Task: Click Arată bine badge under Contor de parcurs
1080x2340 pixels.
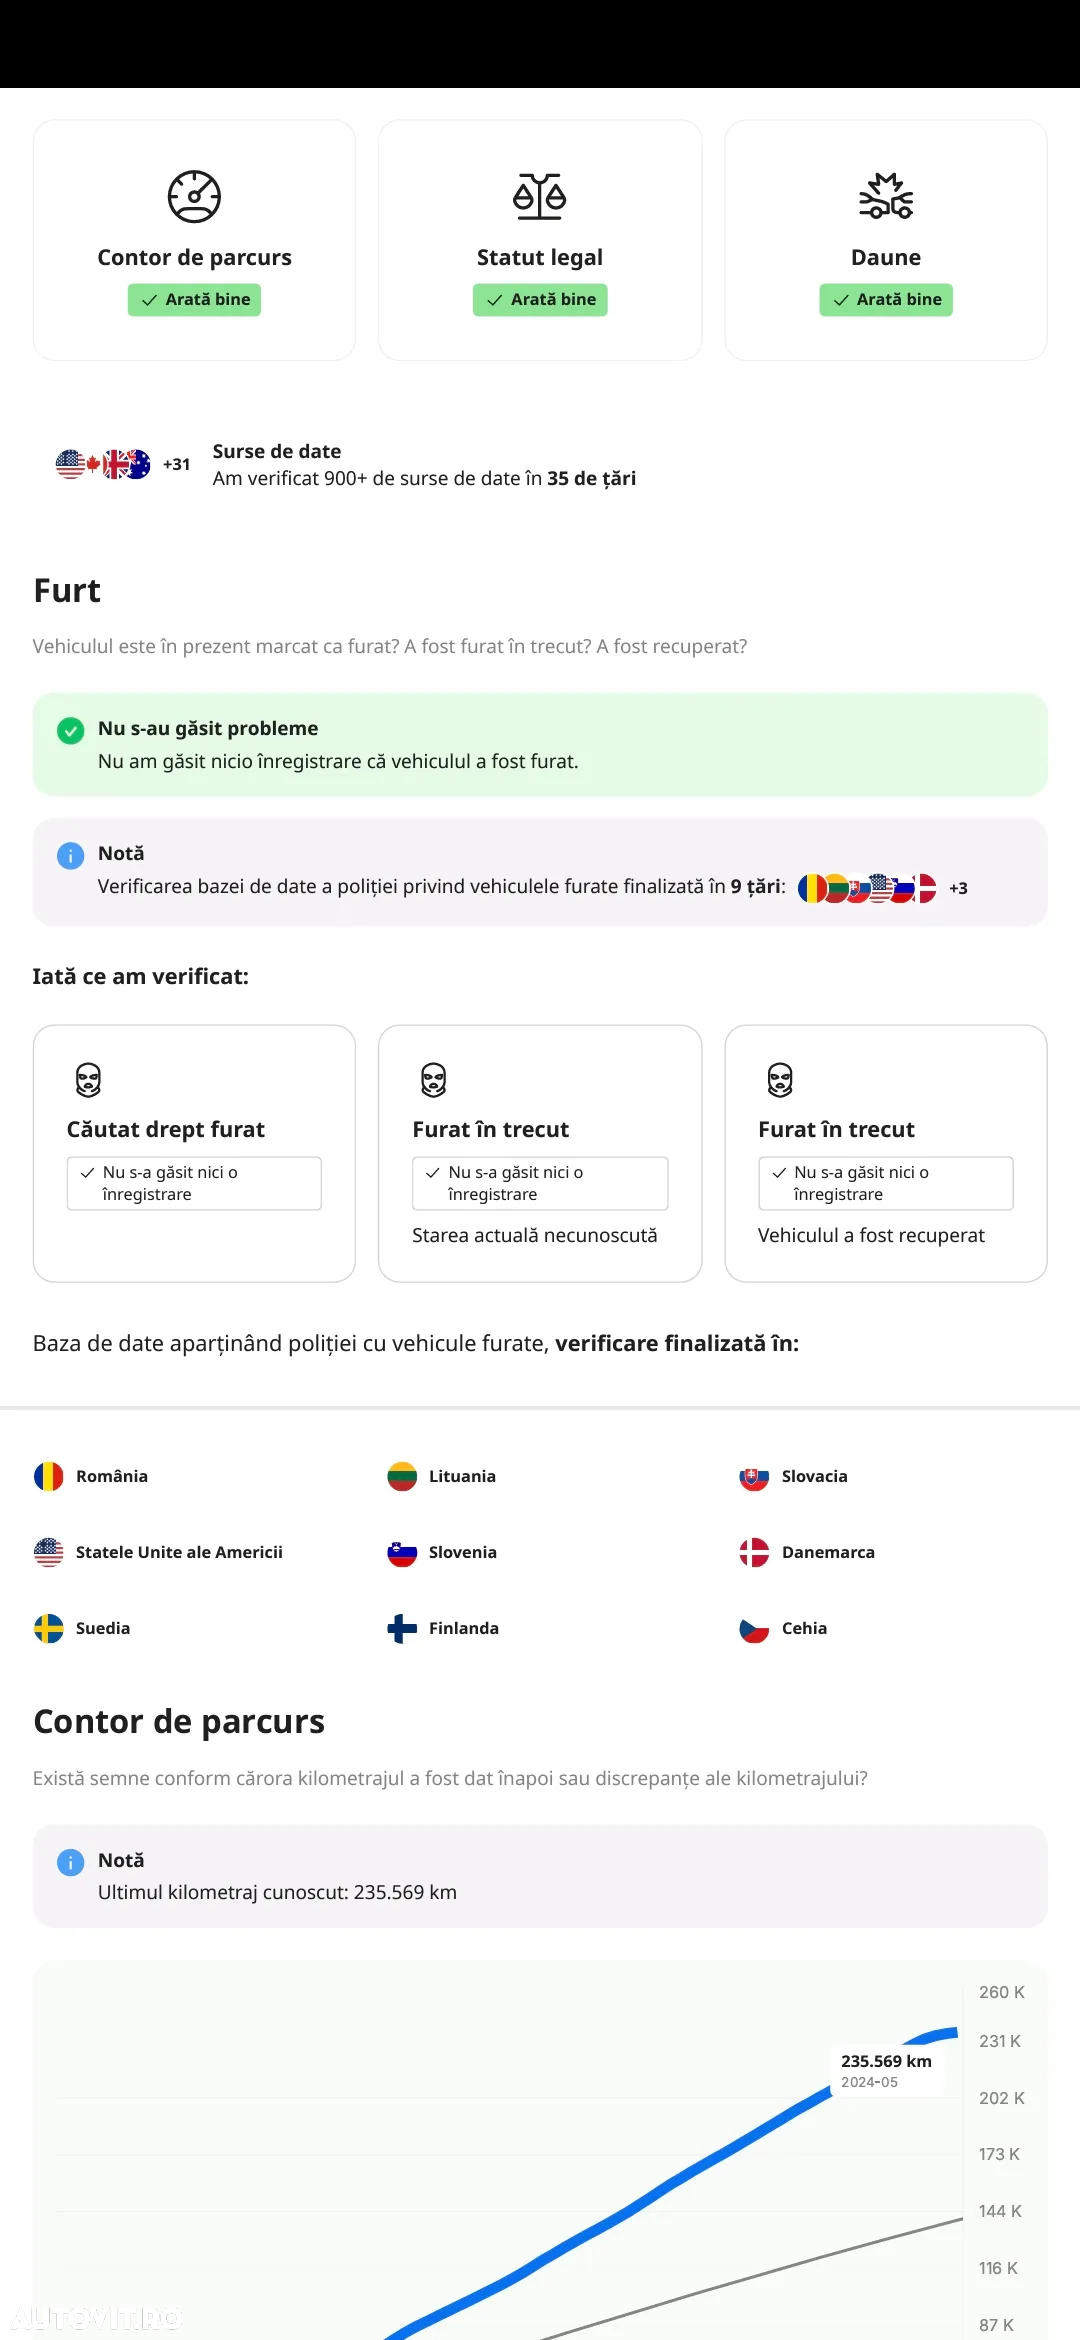Action: (194, 300)
